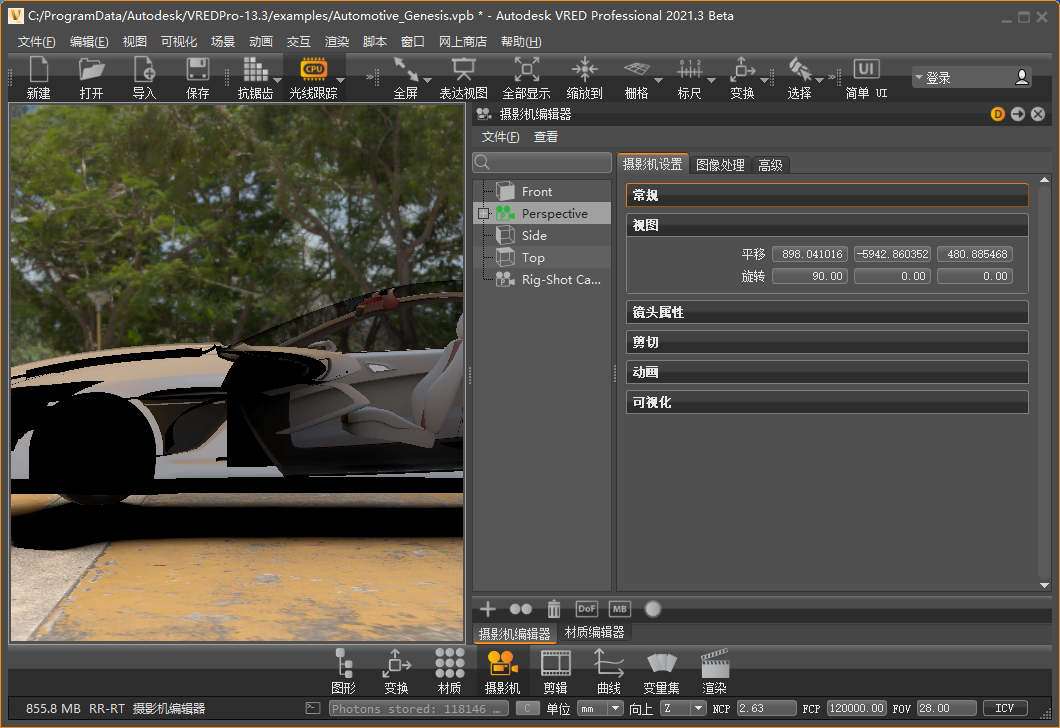Click the FOV value input field
The height and width of the screenshot is (728, 1060).
point(945,708)
